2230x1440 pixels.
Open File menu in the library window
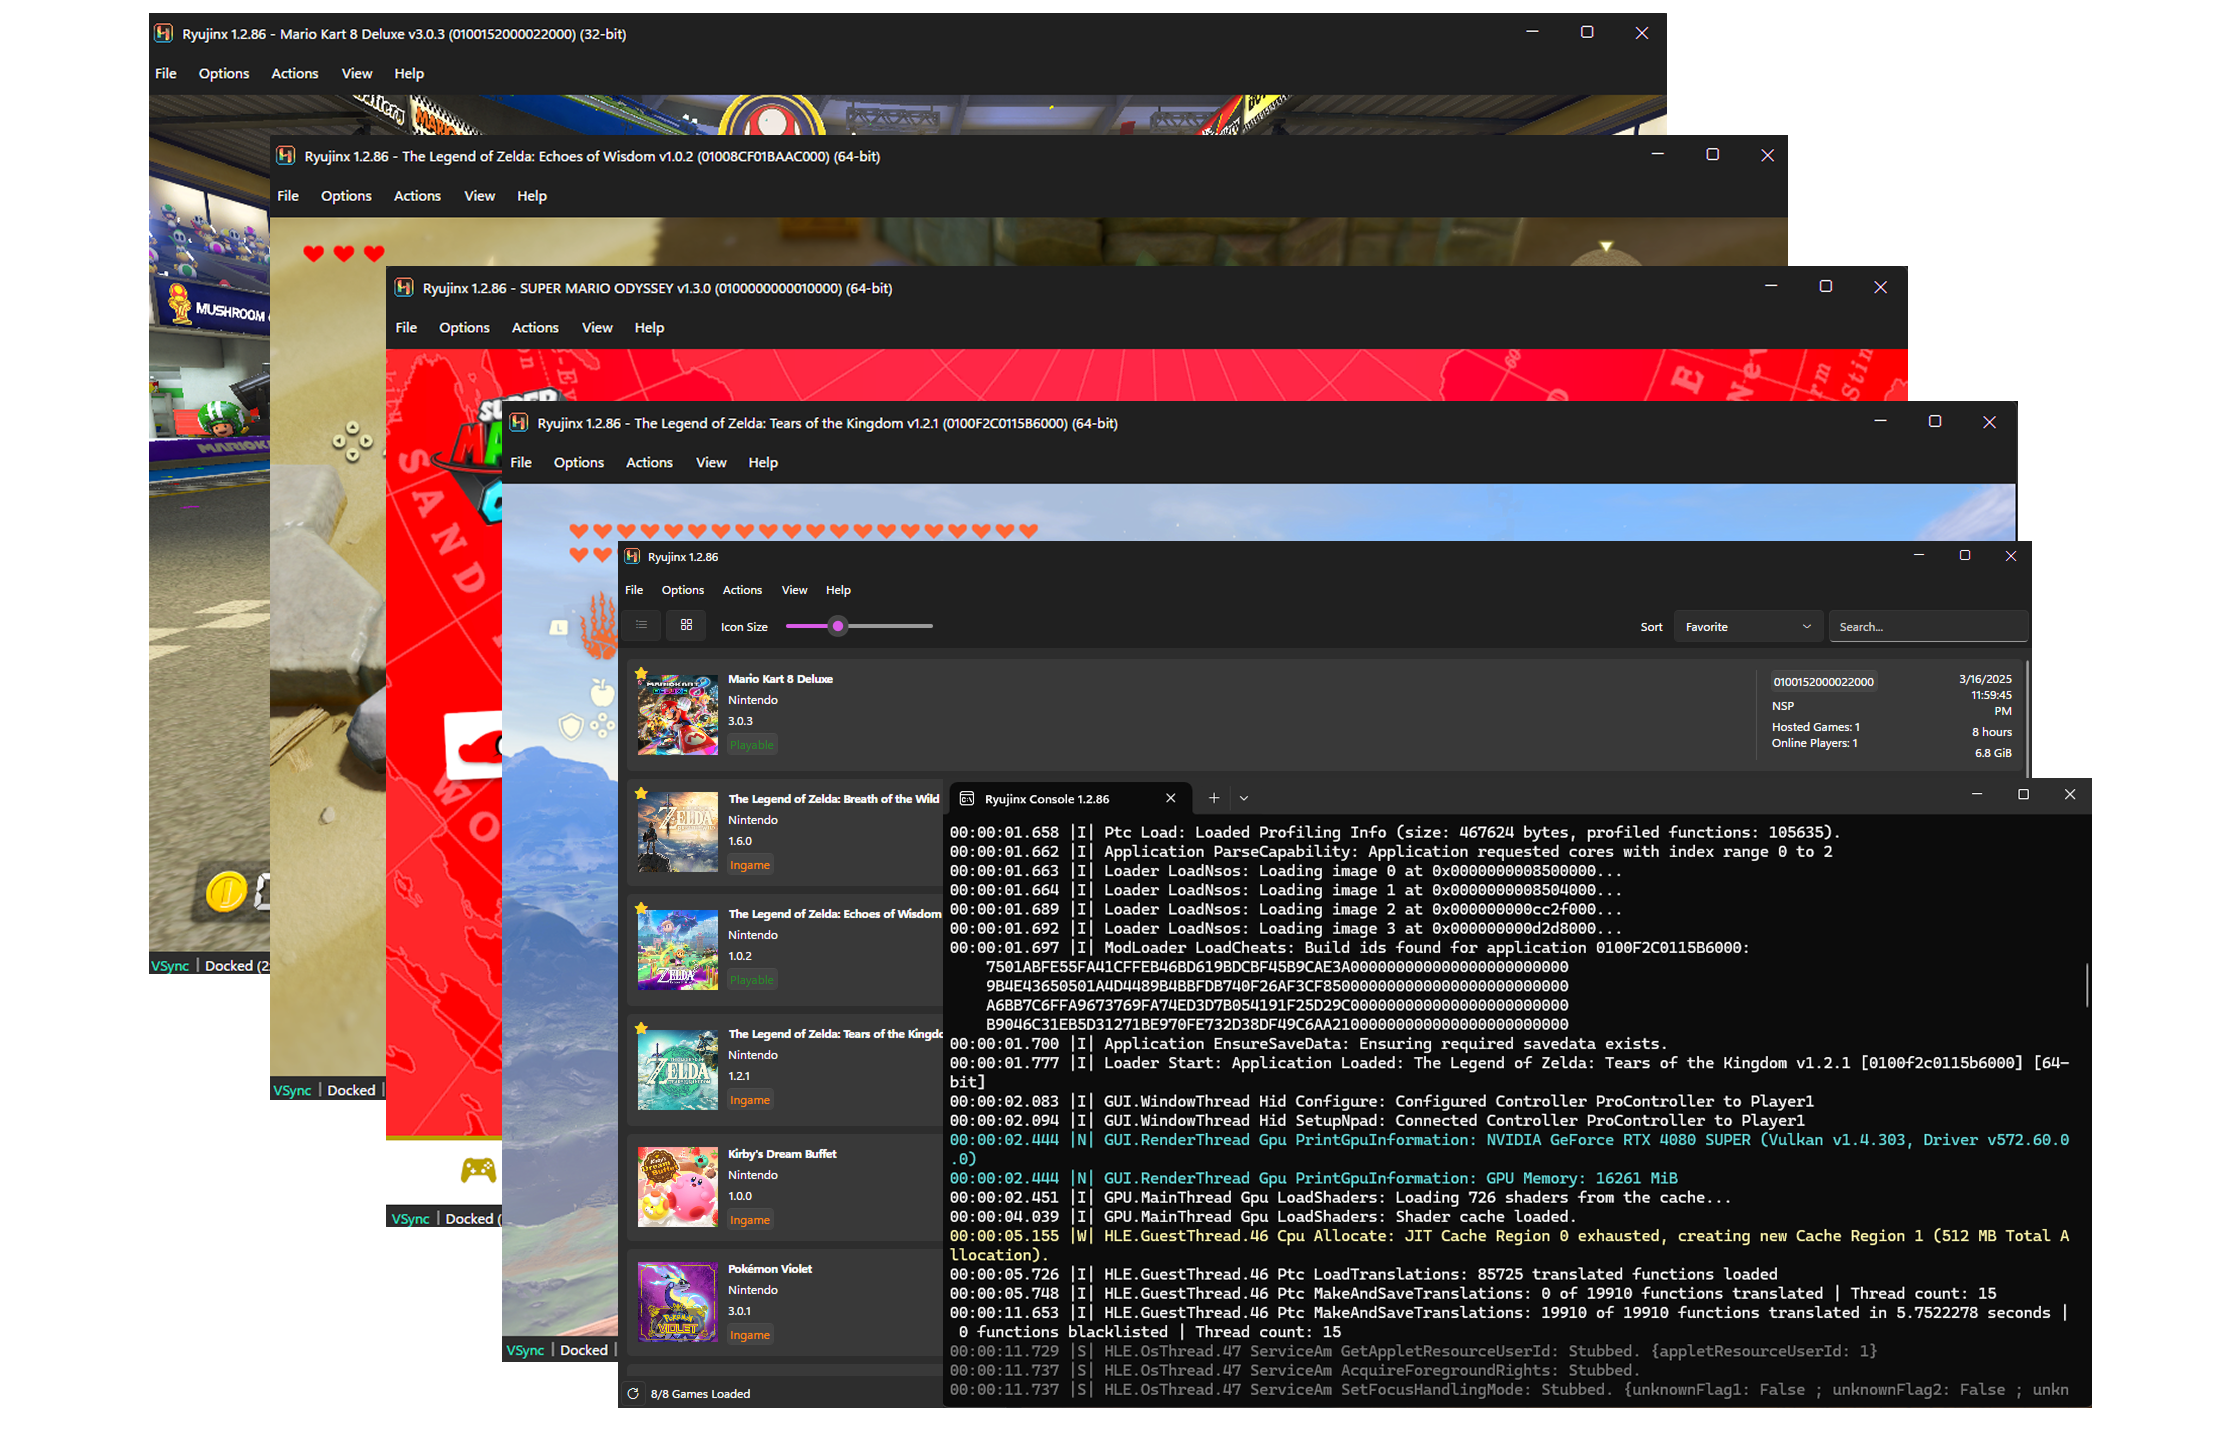pyautogui.click(x=634, y=590)
